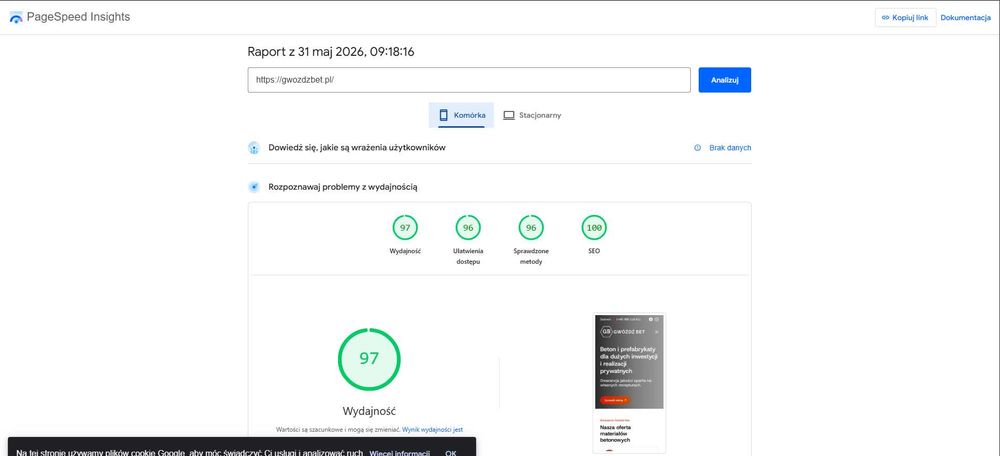Click the user experience section icon
The height and width of the screenshot is (456, 1000).
click(x=254, y=148)
